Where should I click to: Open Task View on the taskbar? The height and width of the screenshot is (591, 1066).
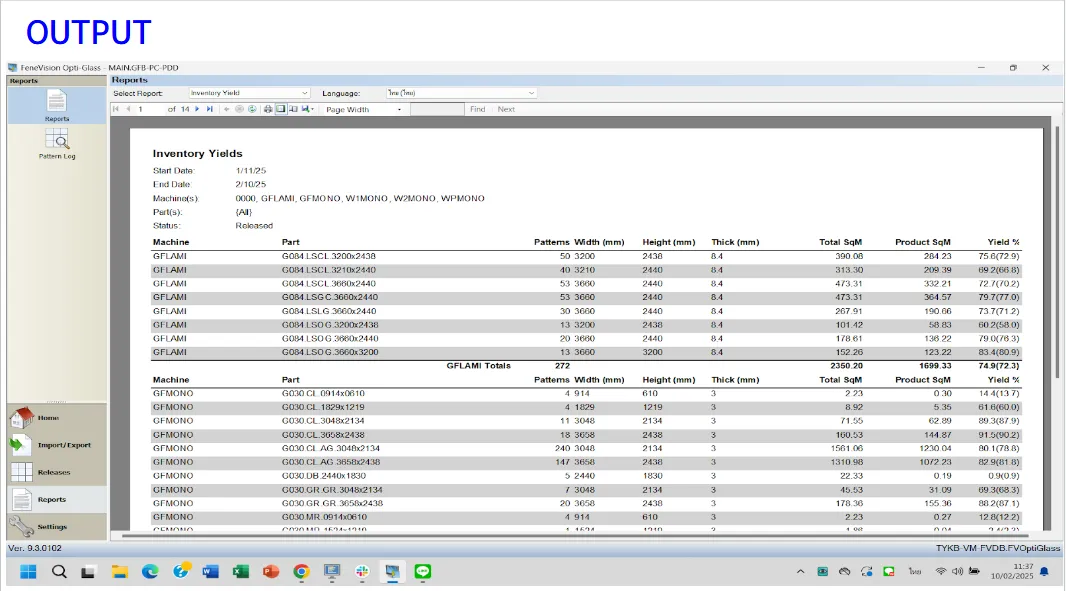pos(88,572)
